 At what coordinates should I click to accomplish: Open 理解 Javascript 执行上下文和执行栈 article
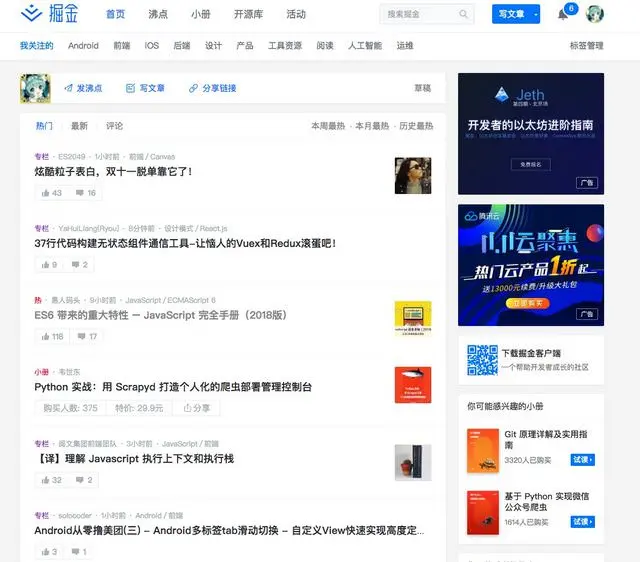coord(135,459)
